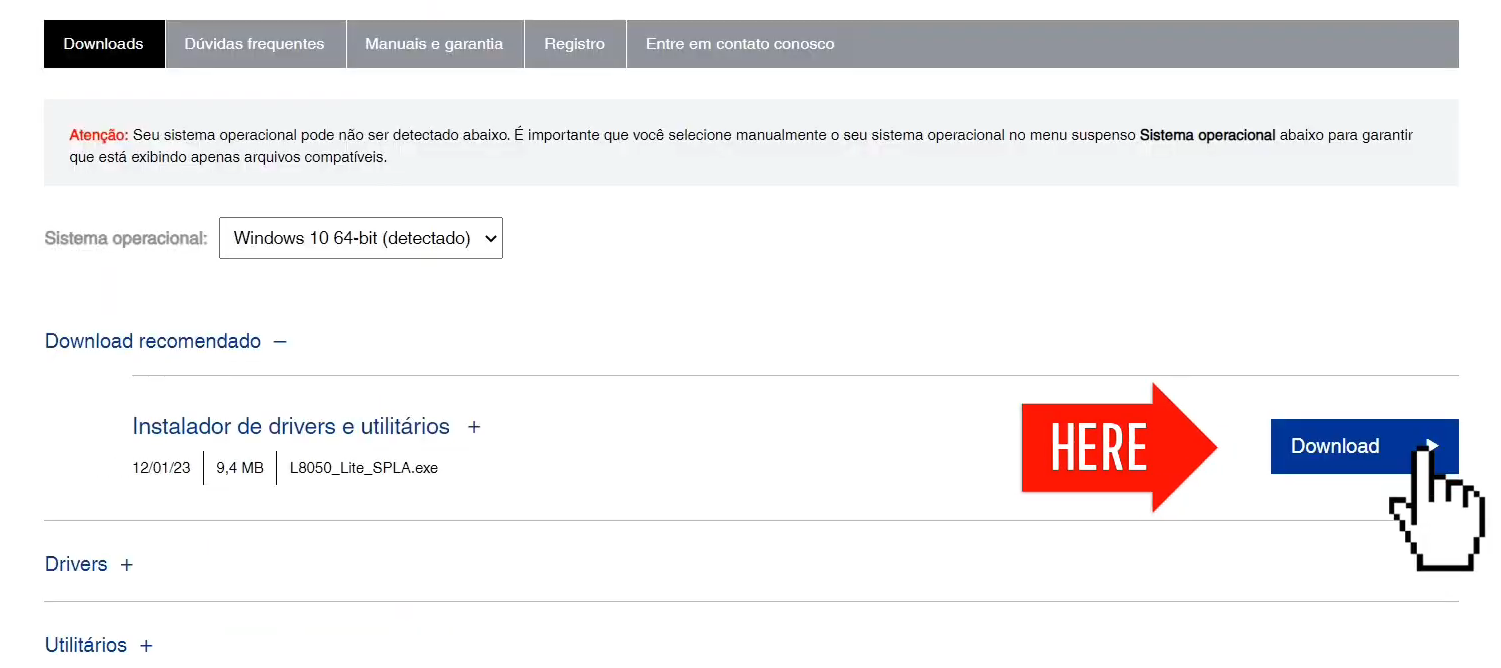This screenshot has height=668, width=1501.
Task: Expand the Utilitários section heading
Action: point(86,646)
